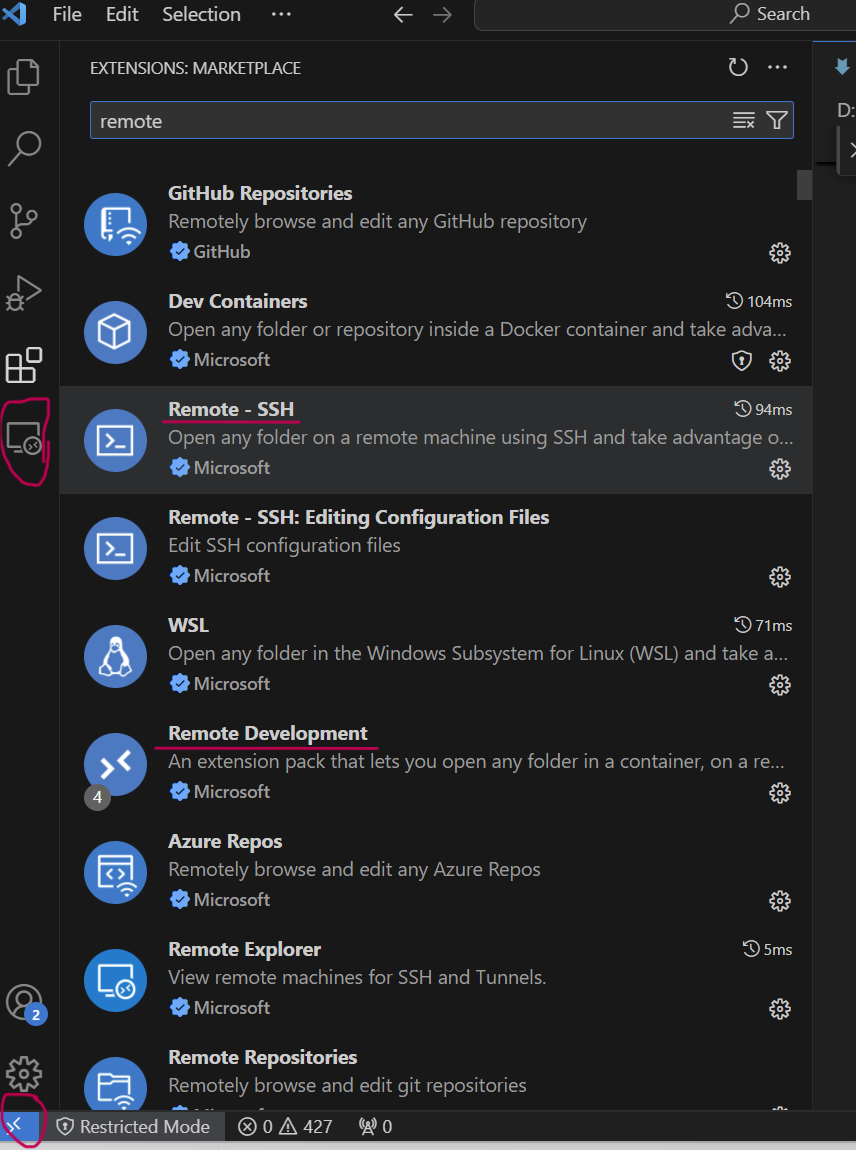Open Manage gear in activity bar
The height and width of the screenshot is (1150, 856).
click(23, 1074)
